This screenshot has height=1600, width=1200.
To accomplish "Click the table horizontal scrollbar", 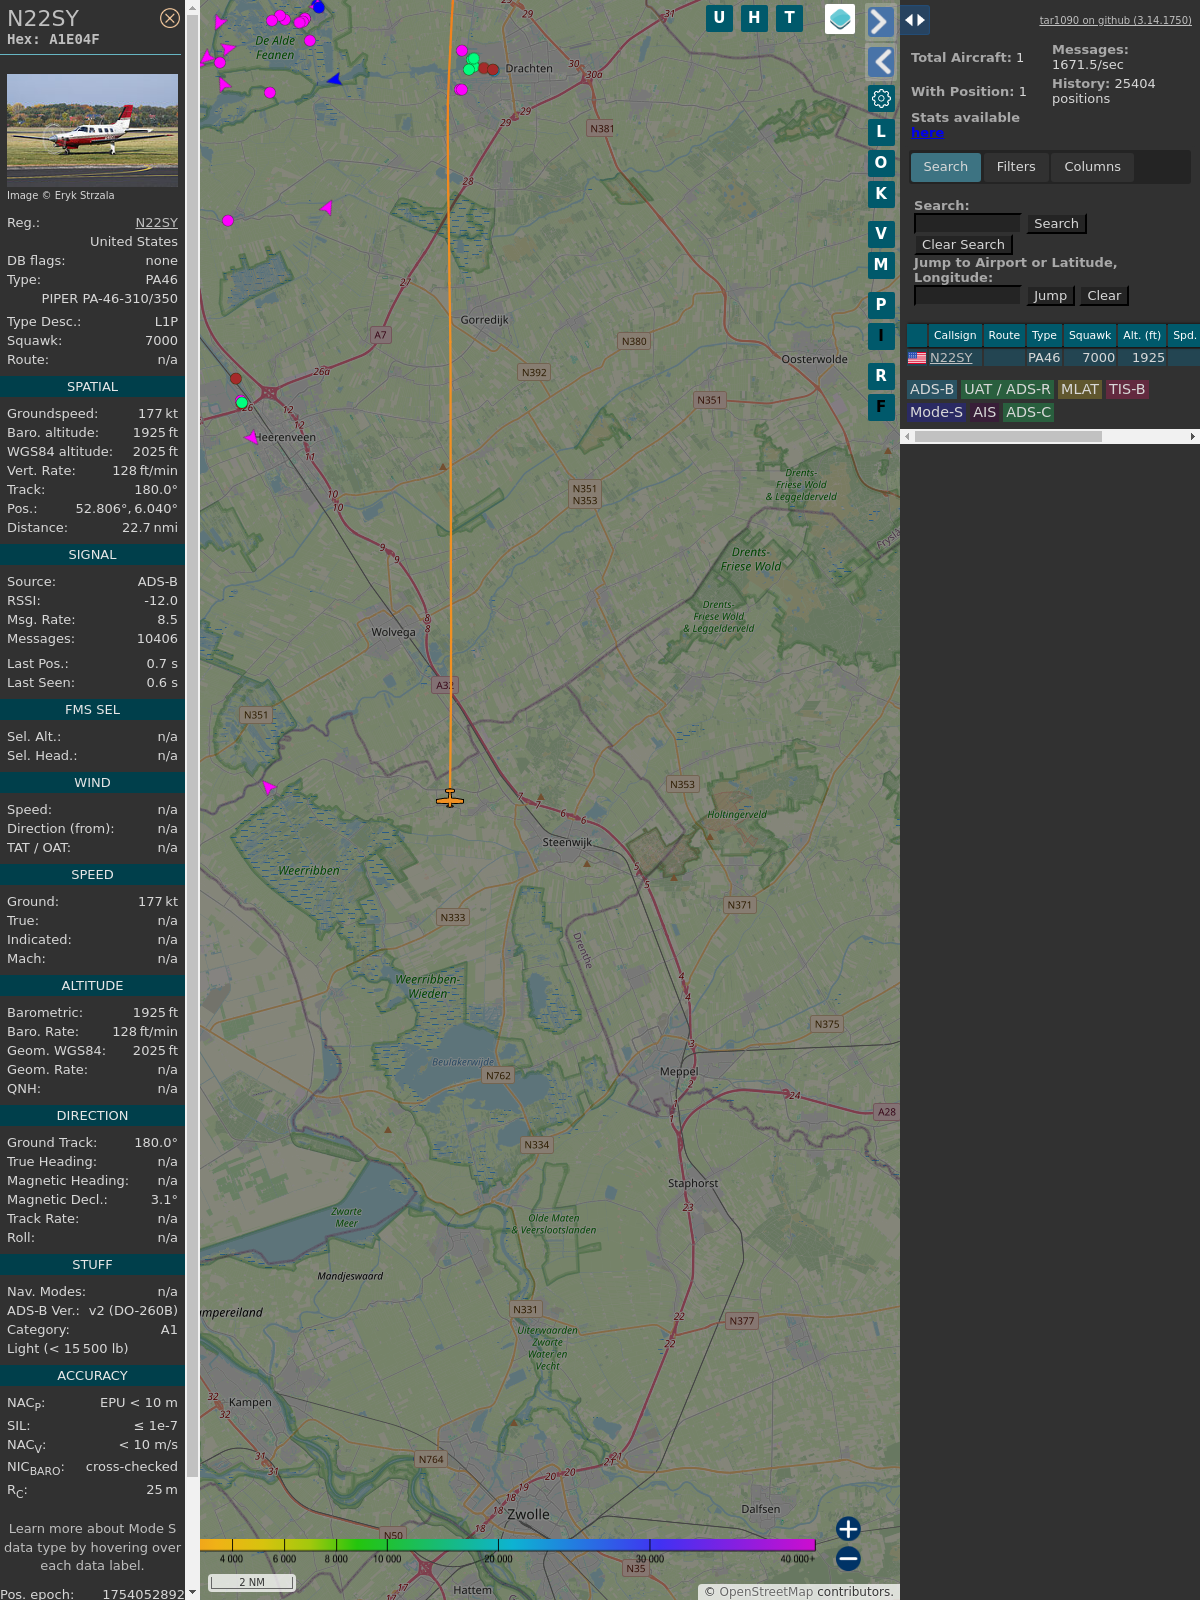I will click(1008, 437).
